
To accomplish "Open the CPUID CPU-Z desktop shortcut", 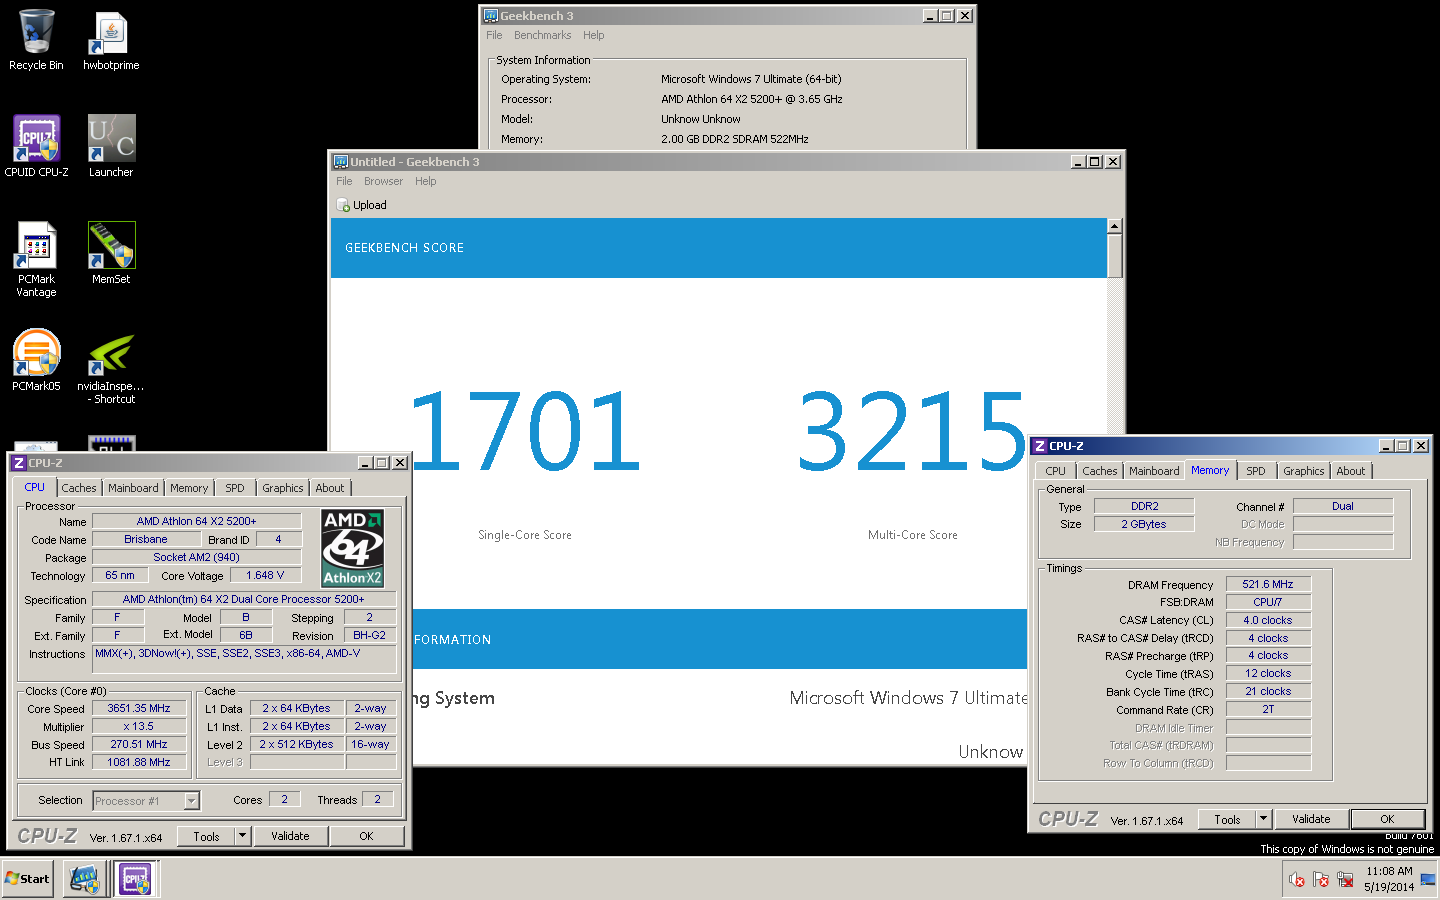I will point(36,146).
